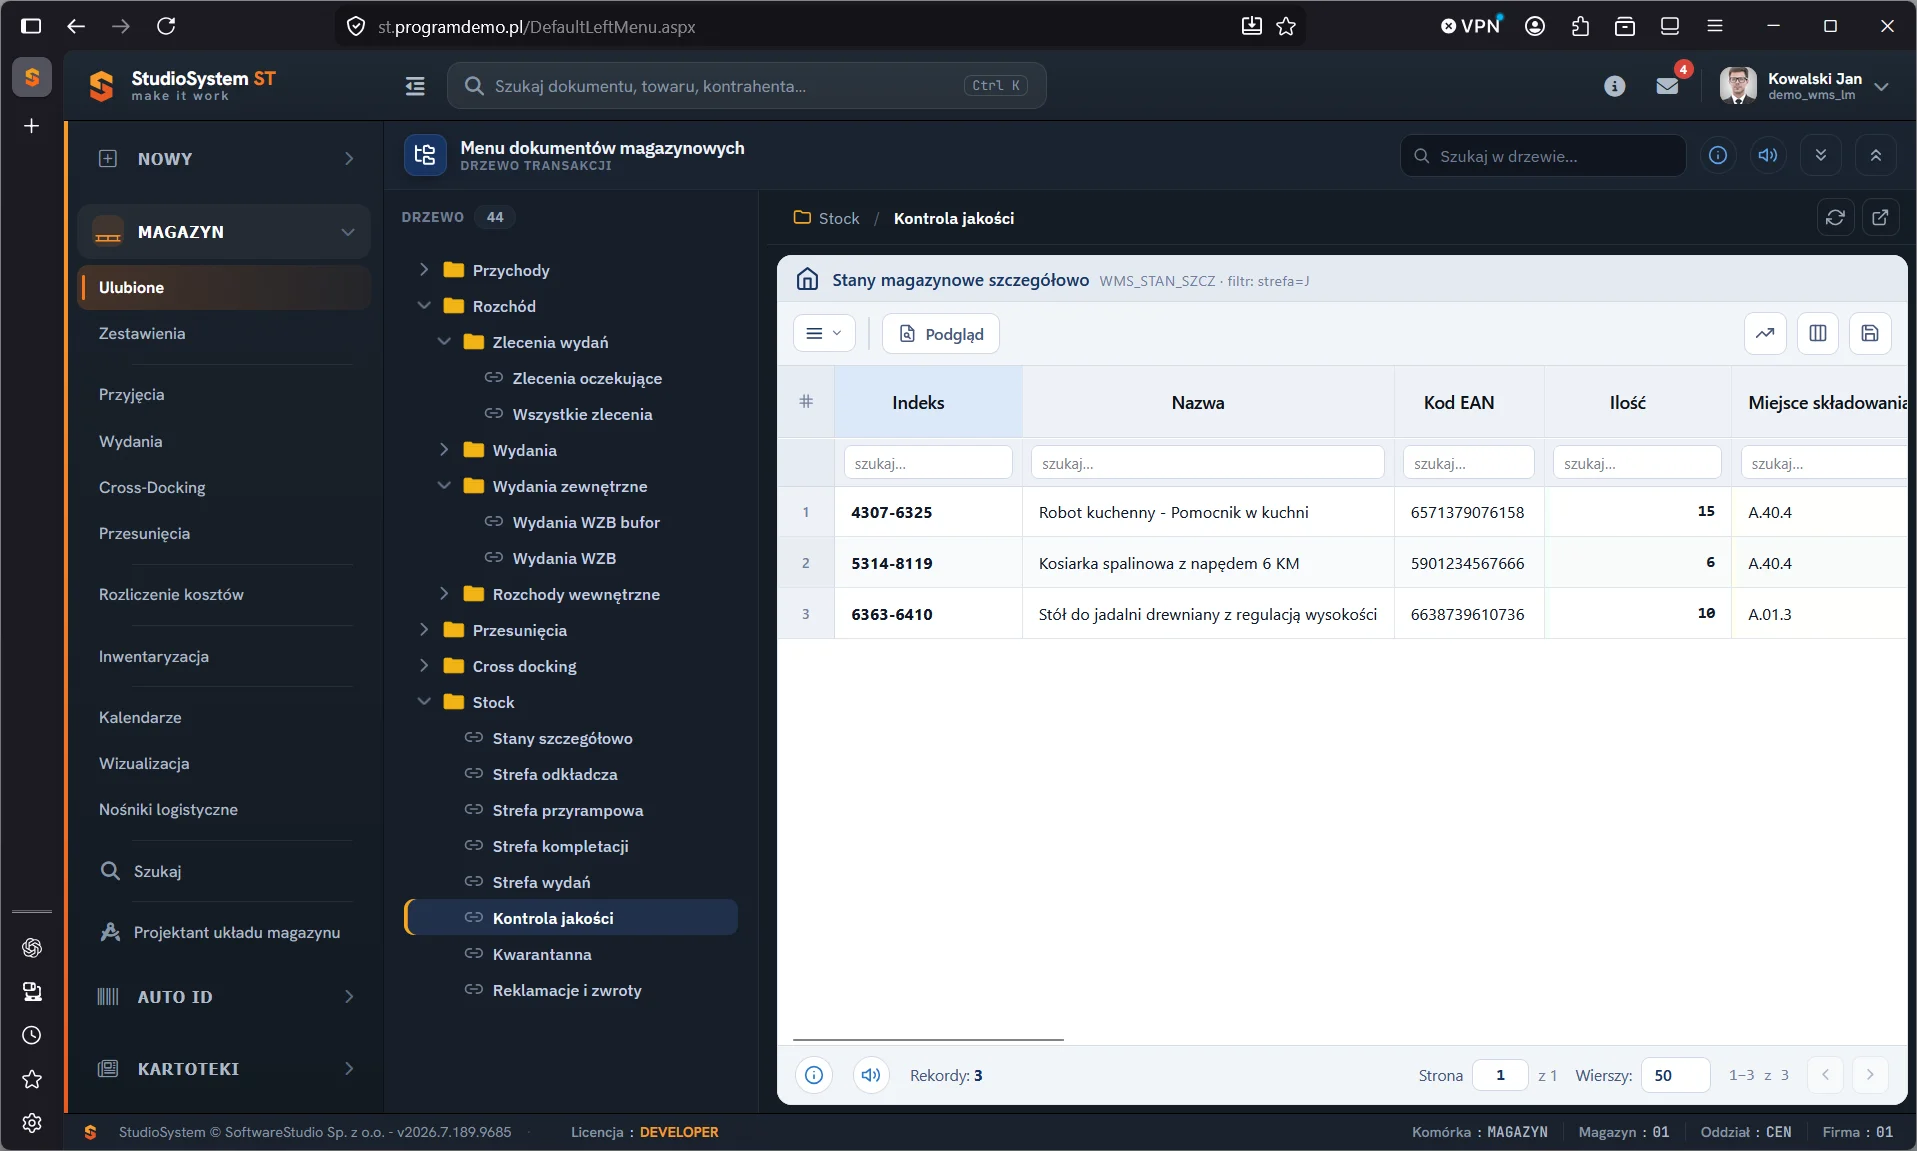This screenshot has height=1151, width=1917.
Task: Open Kwarantanna in the tree
Action: [x=542, y=954]
